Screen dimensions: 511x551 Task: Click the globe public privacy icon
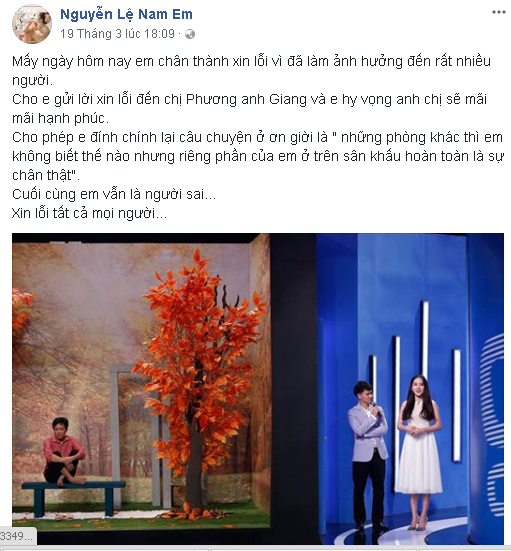(190, 34)
